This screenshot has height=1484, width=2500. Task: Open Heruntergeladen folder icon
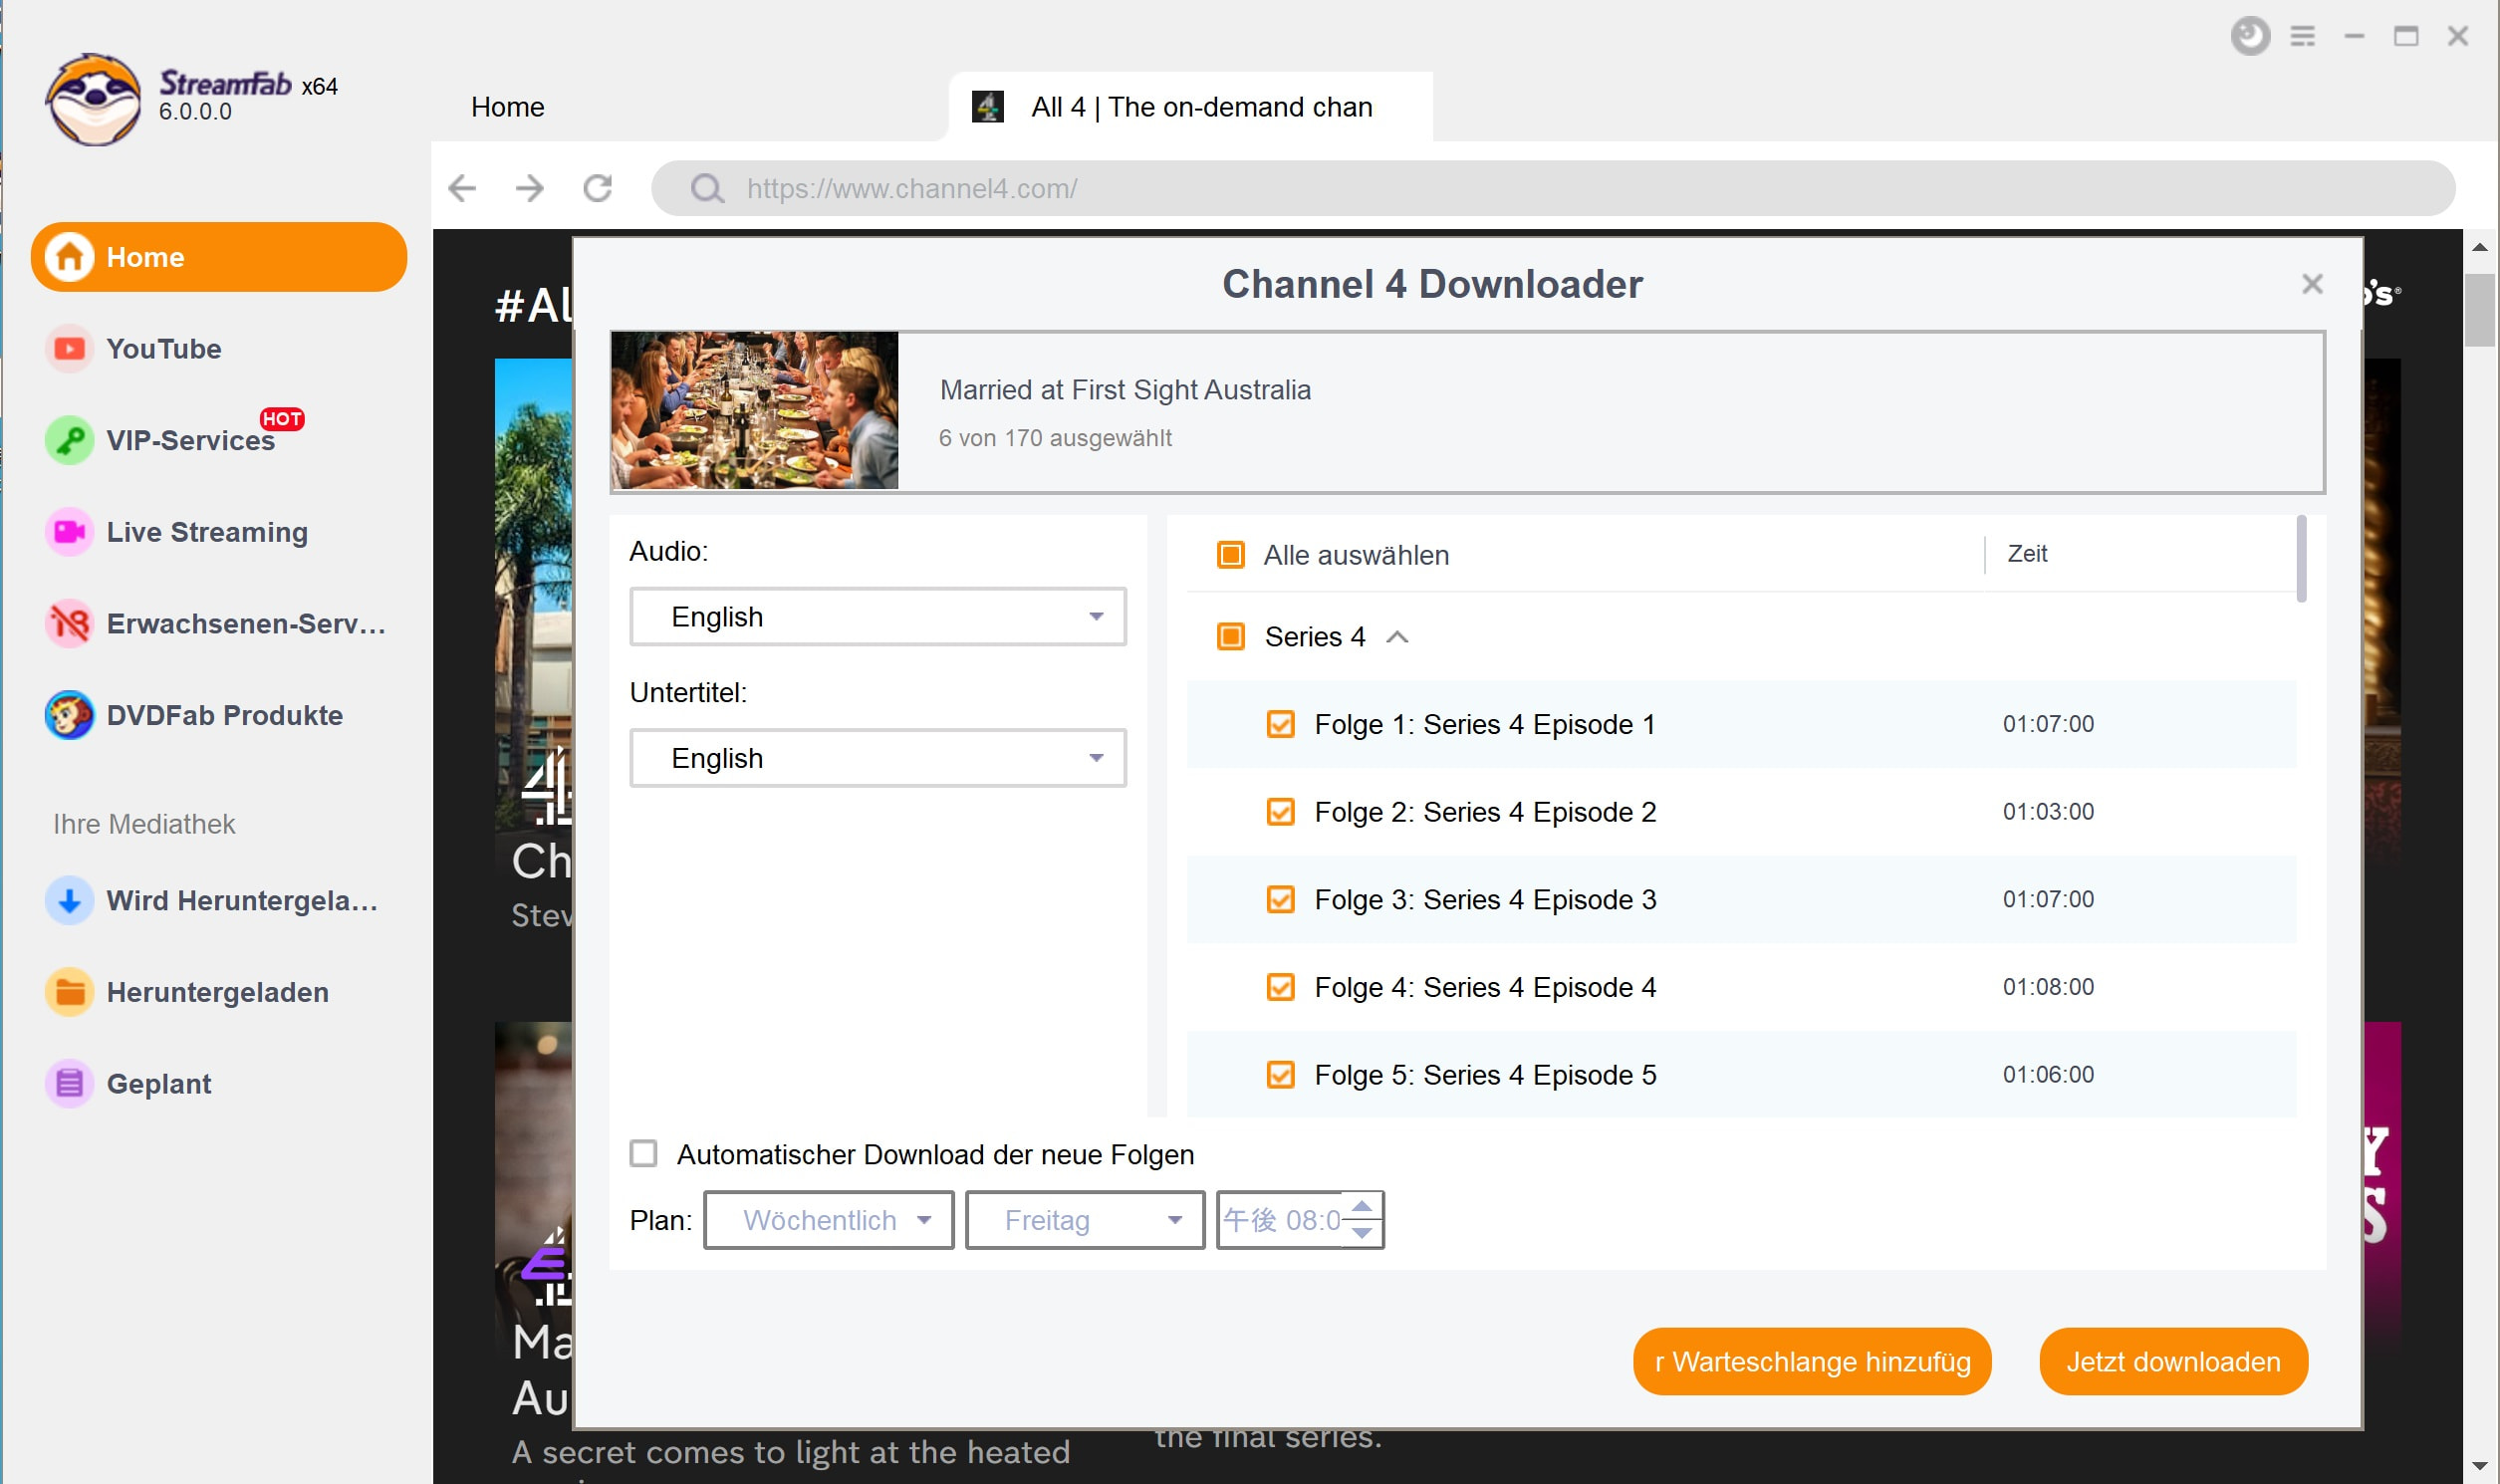click(x=69, y=992)
